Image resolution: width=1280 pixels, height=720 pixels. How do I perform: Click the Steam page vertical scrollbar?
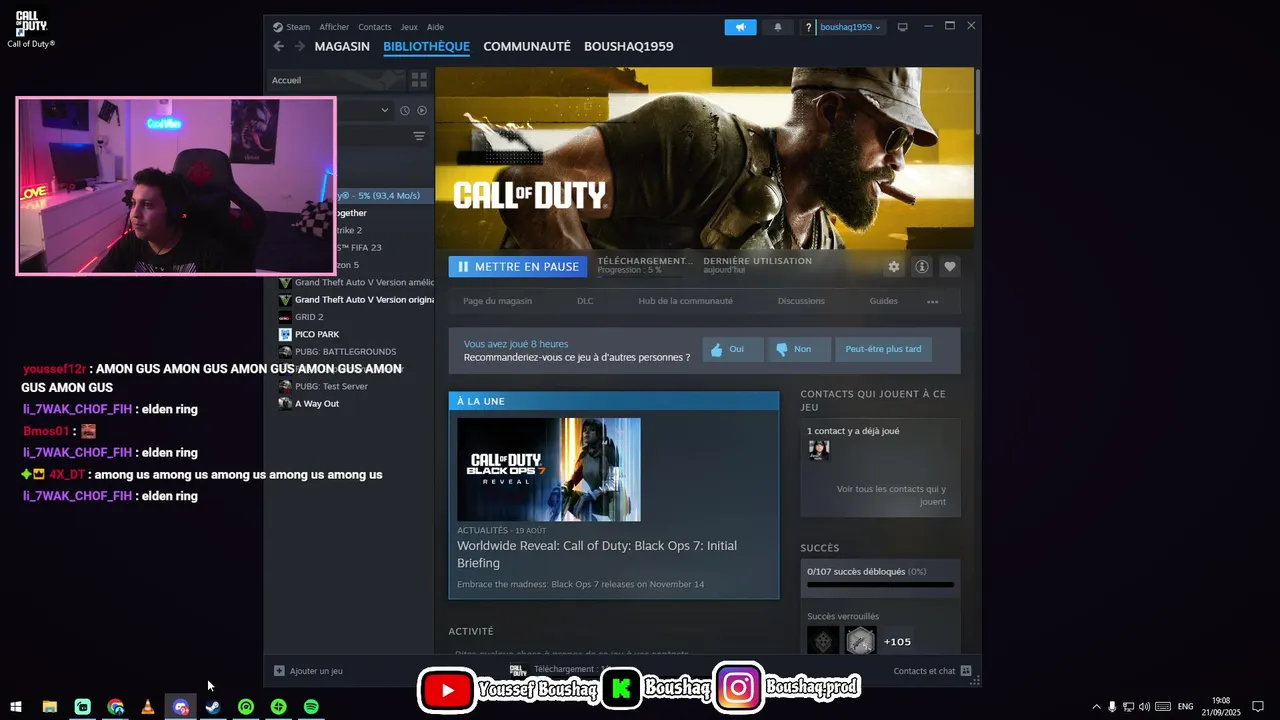point(978,100)
